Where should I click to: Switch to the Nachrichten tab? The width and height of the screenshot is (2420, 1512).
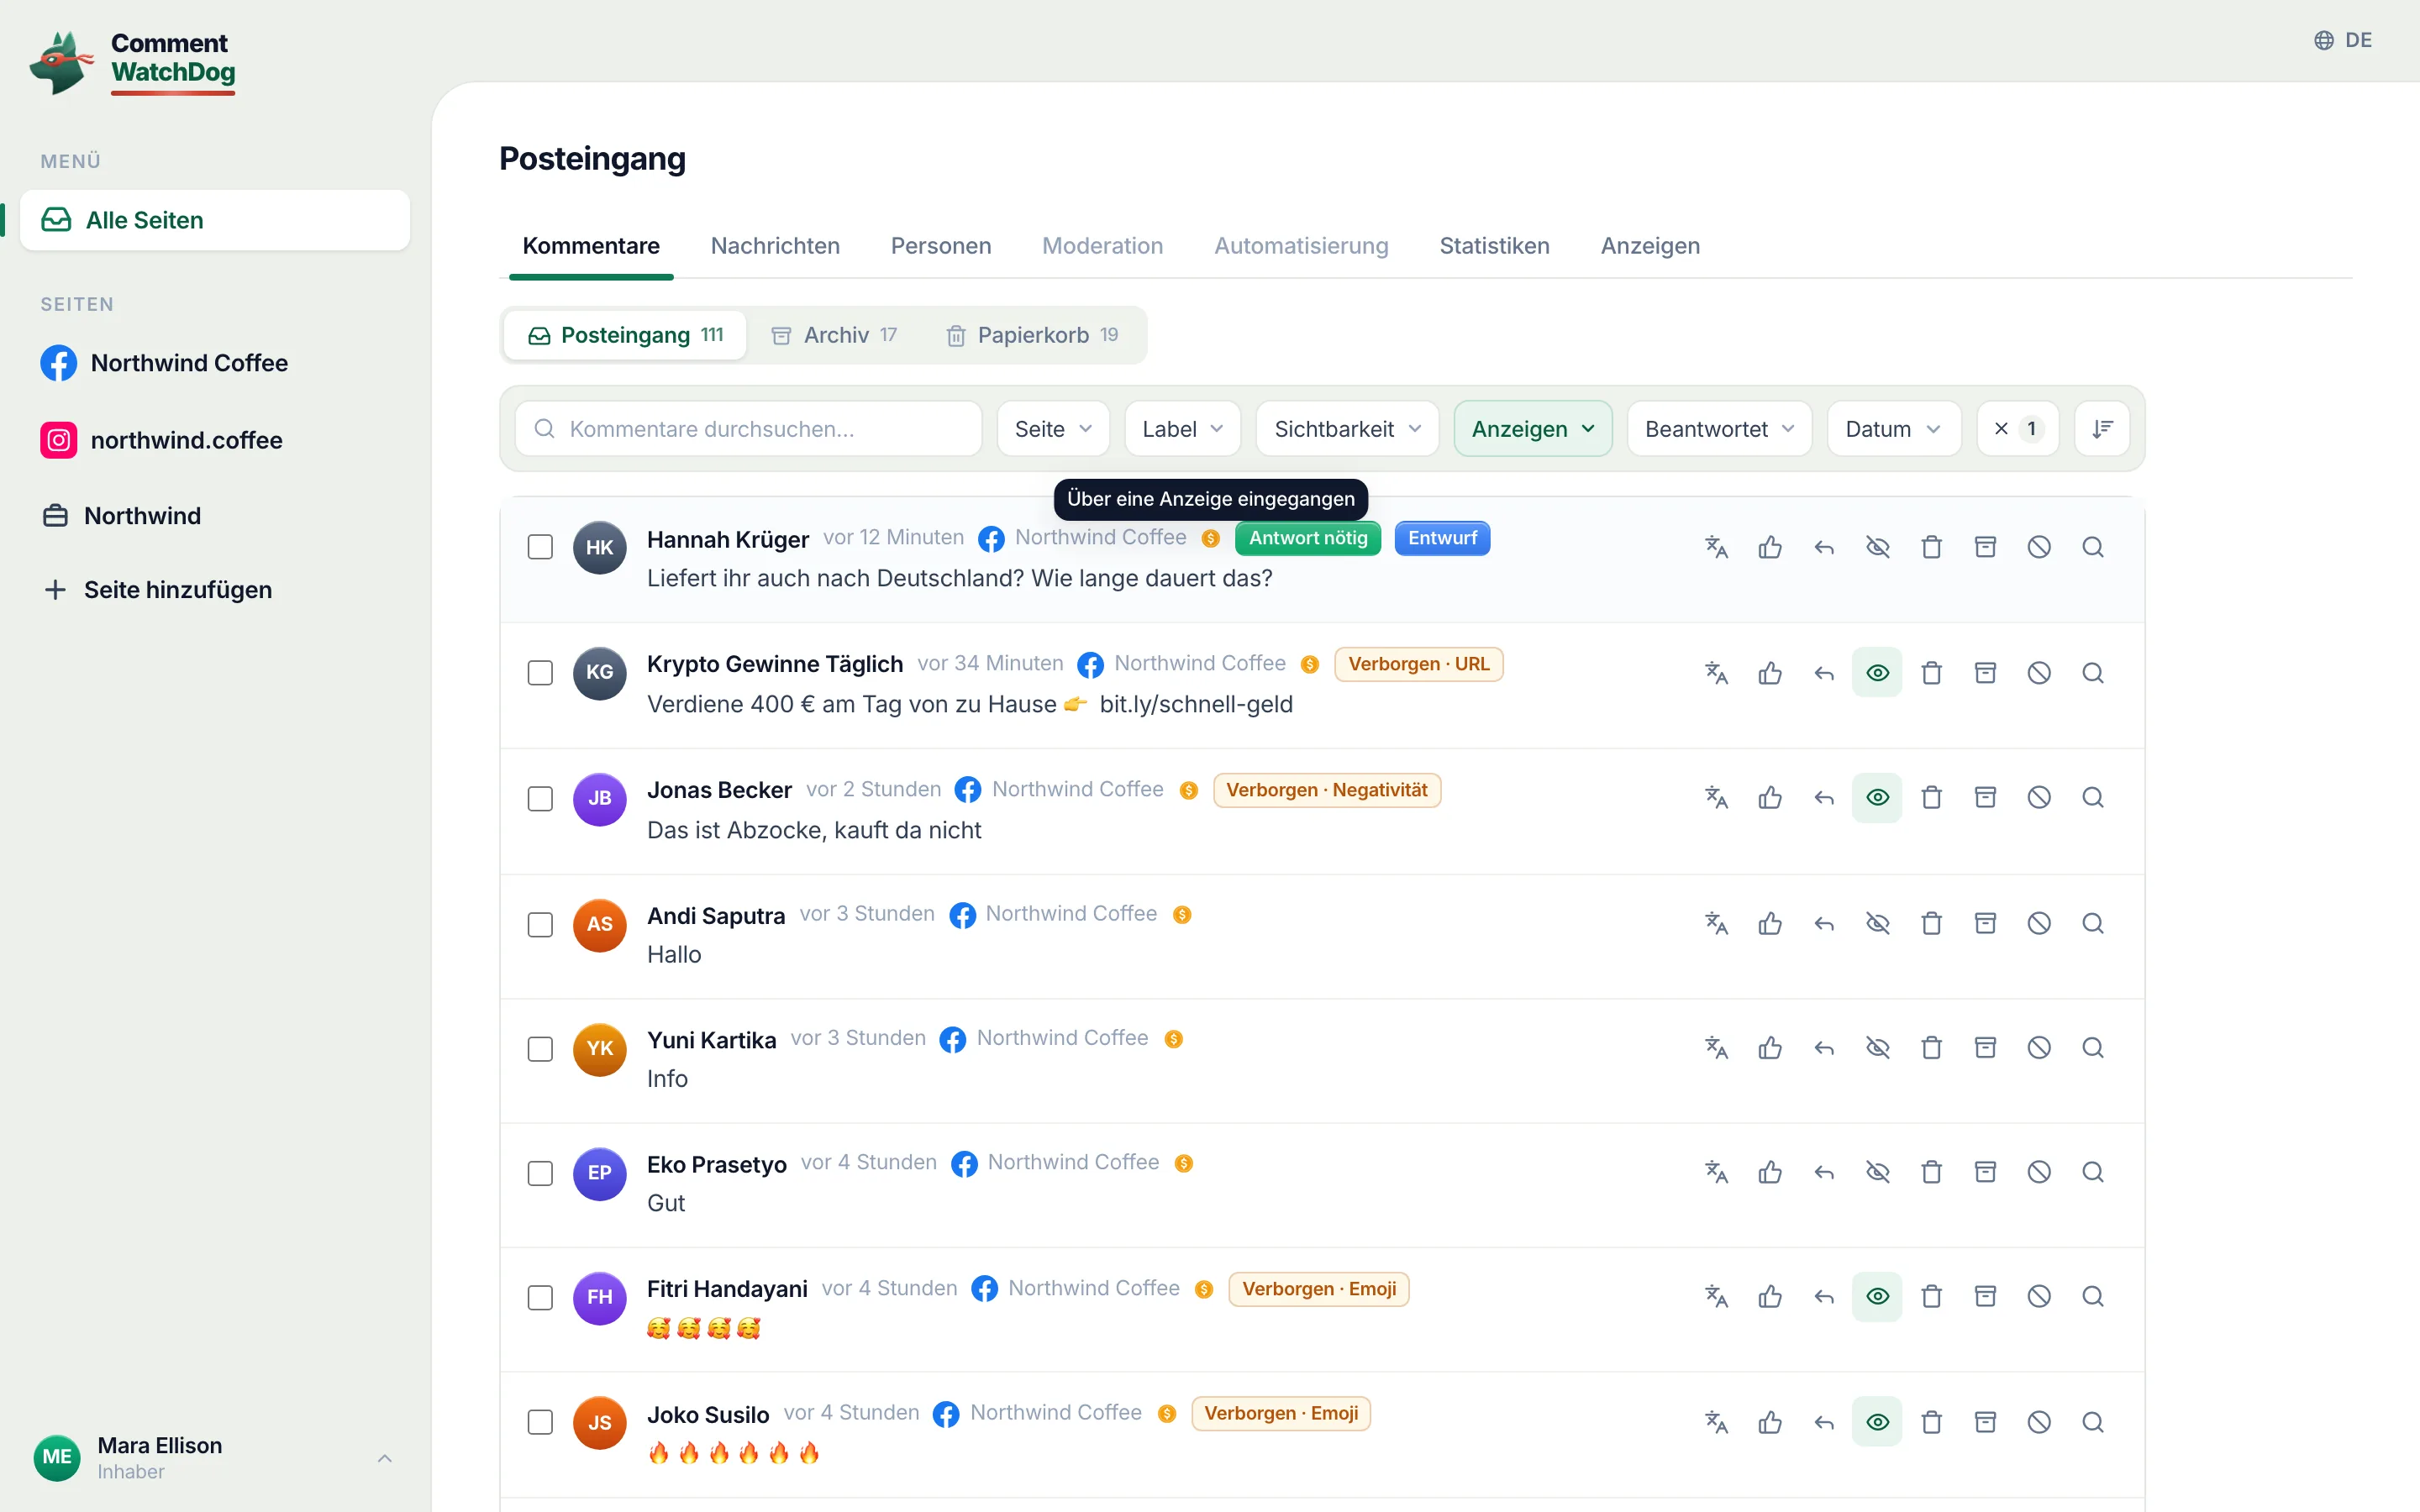click(x=775, y=246)
